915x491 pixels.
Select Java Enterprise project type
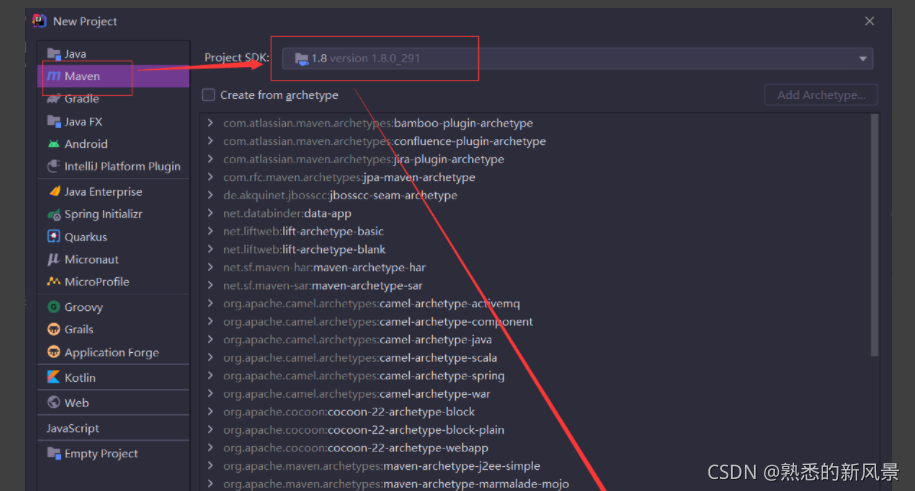point(113,191)
